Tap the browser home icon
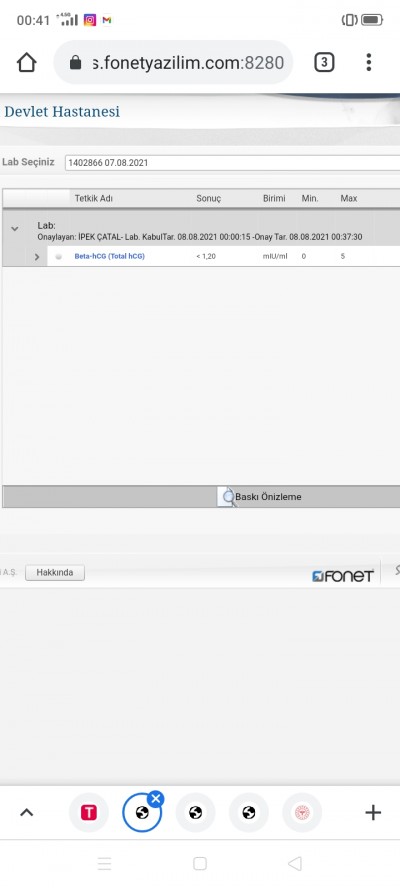This screenshot has width=400, height=888. (27, 62)
